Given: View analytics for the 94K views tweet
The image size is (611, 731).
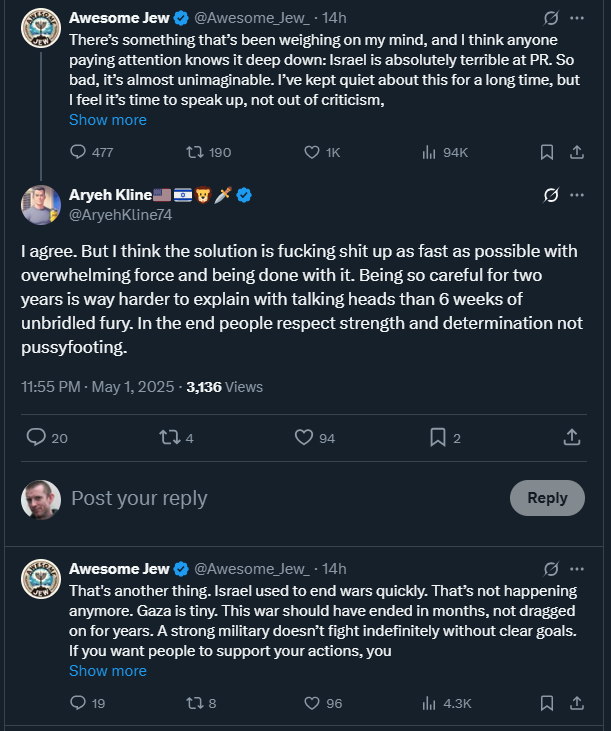Looking at the screenshot, I should (x=428, y=152).
